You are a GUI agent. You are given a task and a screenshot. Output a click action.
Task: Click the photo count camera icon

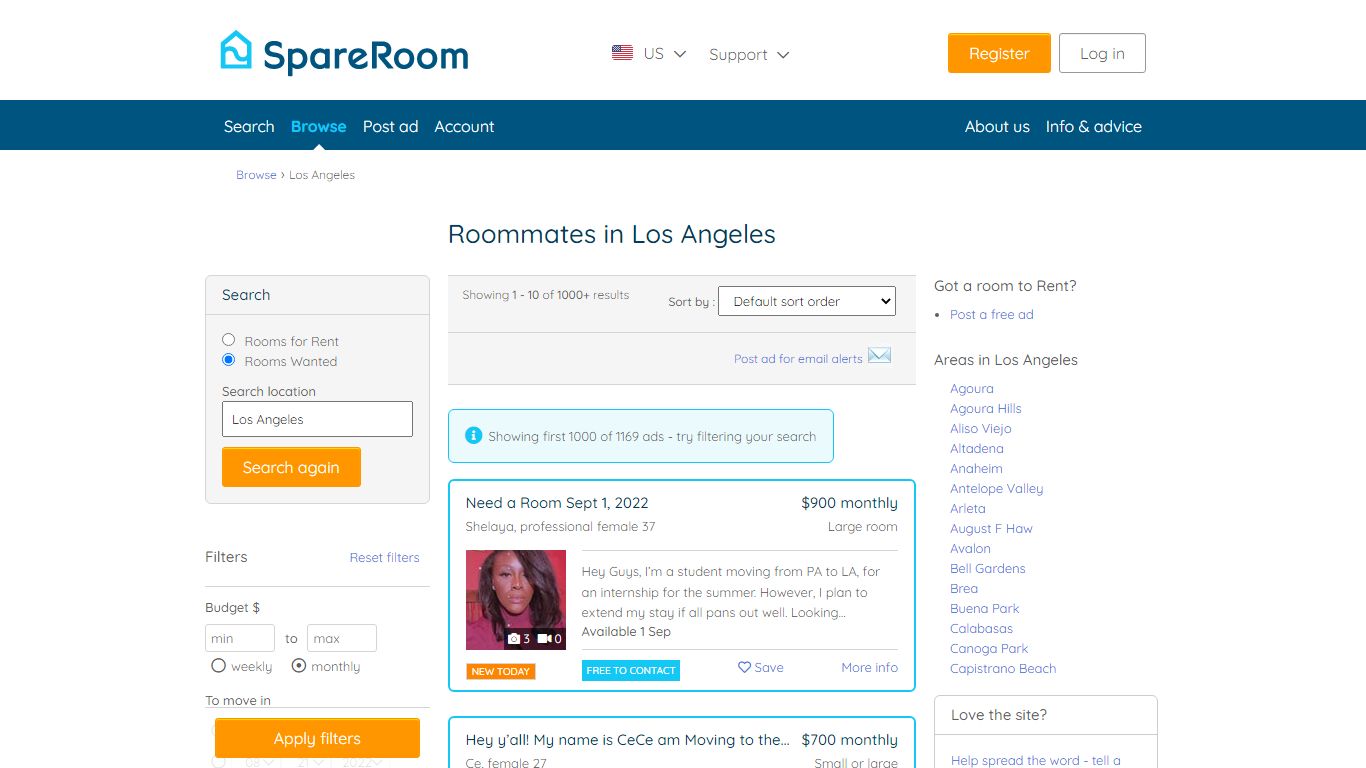[x=514, y=639]
